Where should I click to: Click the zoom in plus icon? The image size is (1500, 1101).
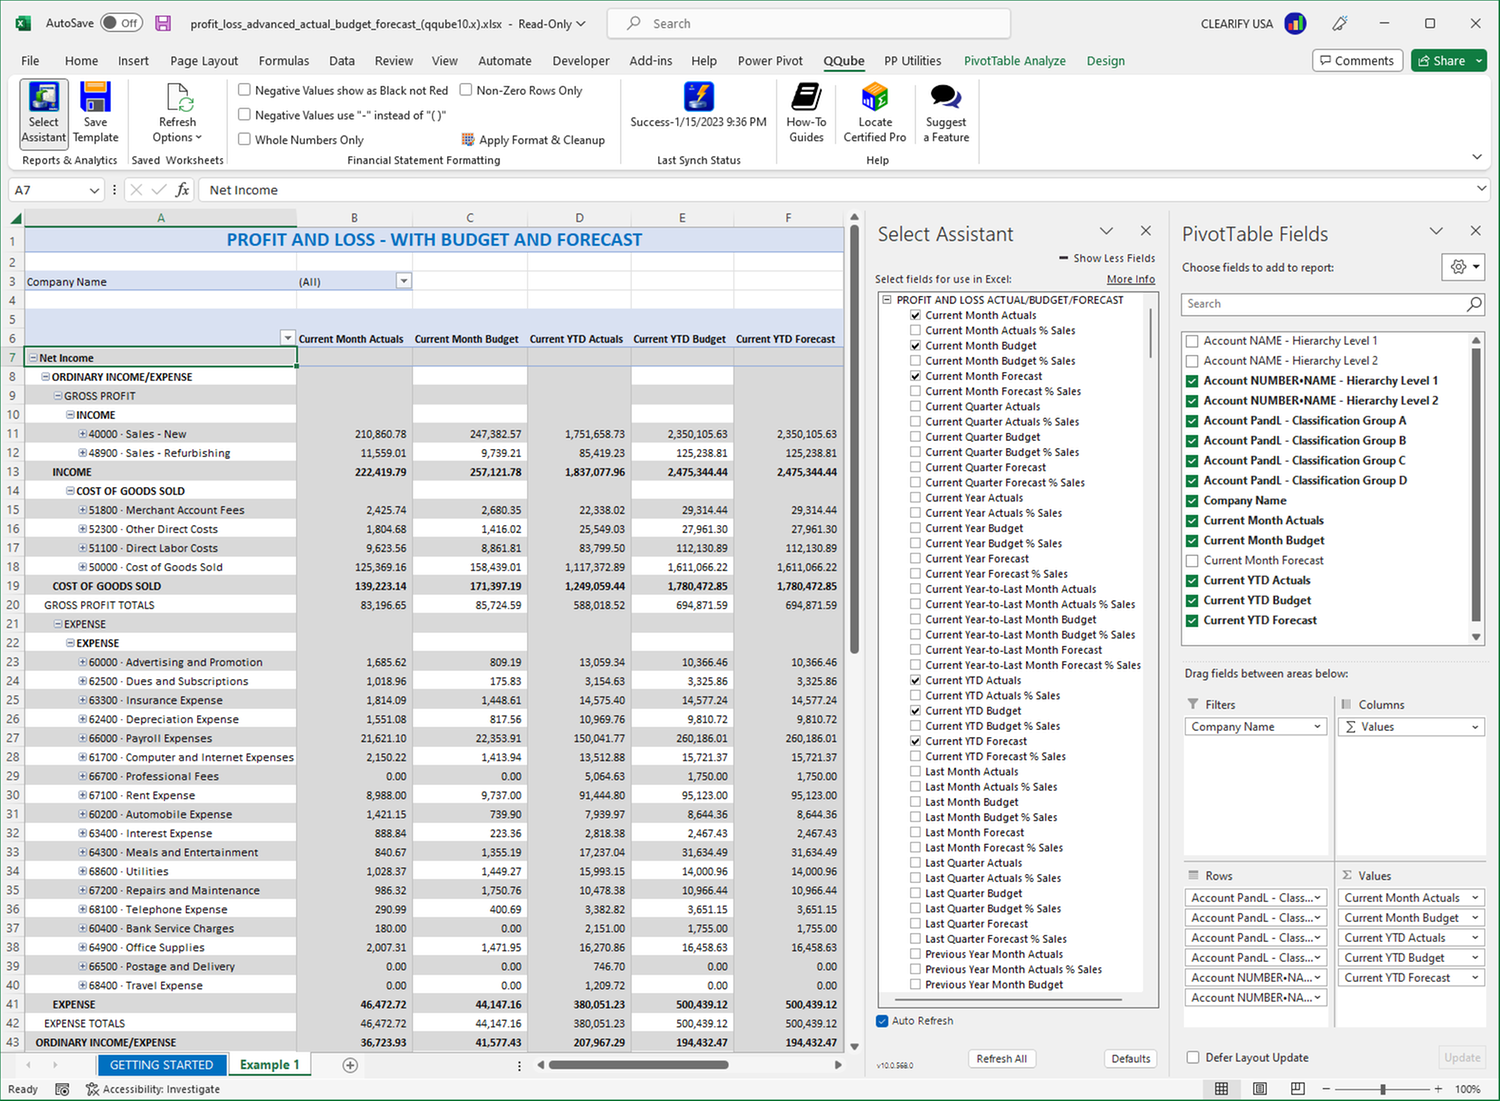pos(1438,1089)
